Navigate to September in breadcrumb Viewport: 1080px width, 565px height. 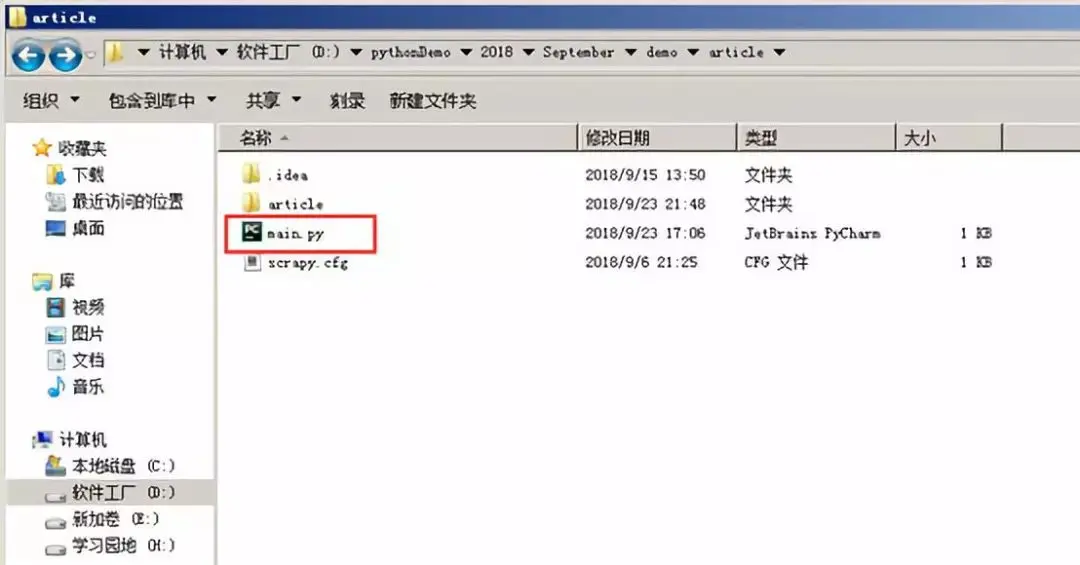(578, 52)
